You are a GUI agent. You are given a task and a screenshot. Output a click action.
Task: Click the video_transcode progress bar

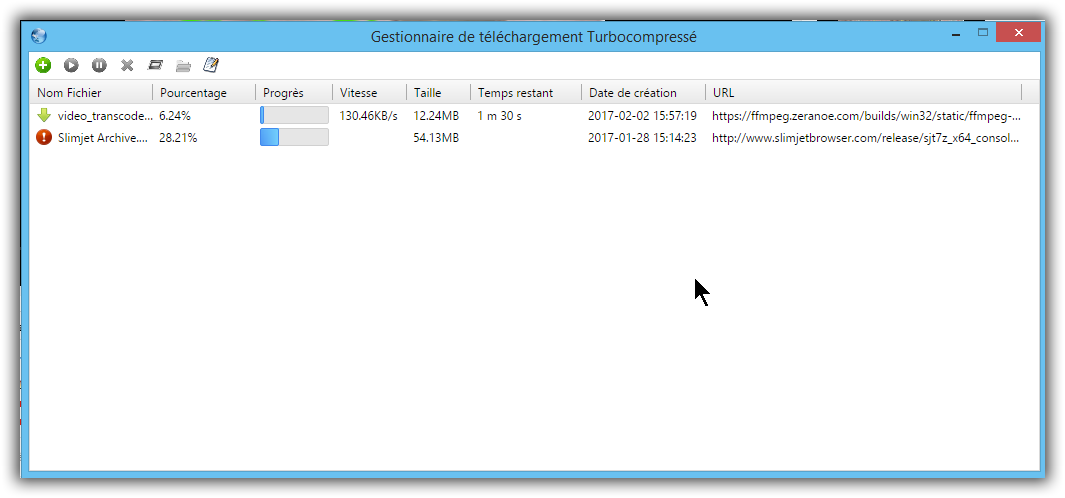(294, 115)
